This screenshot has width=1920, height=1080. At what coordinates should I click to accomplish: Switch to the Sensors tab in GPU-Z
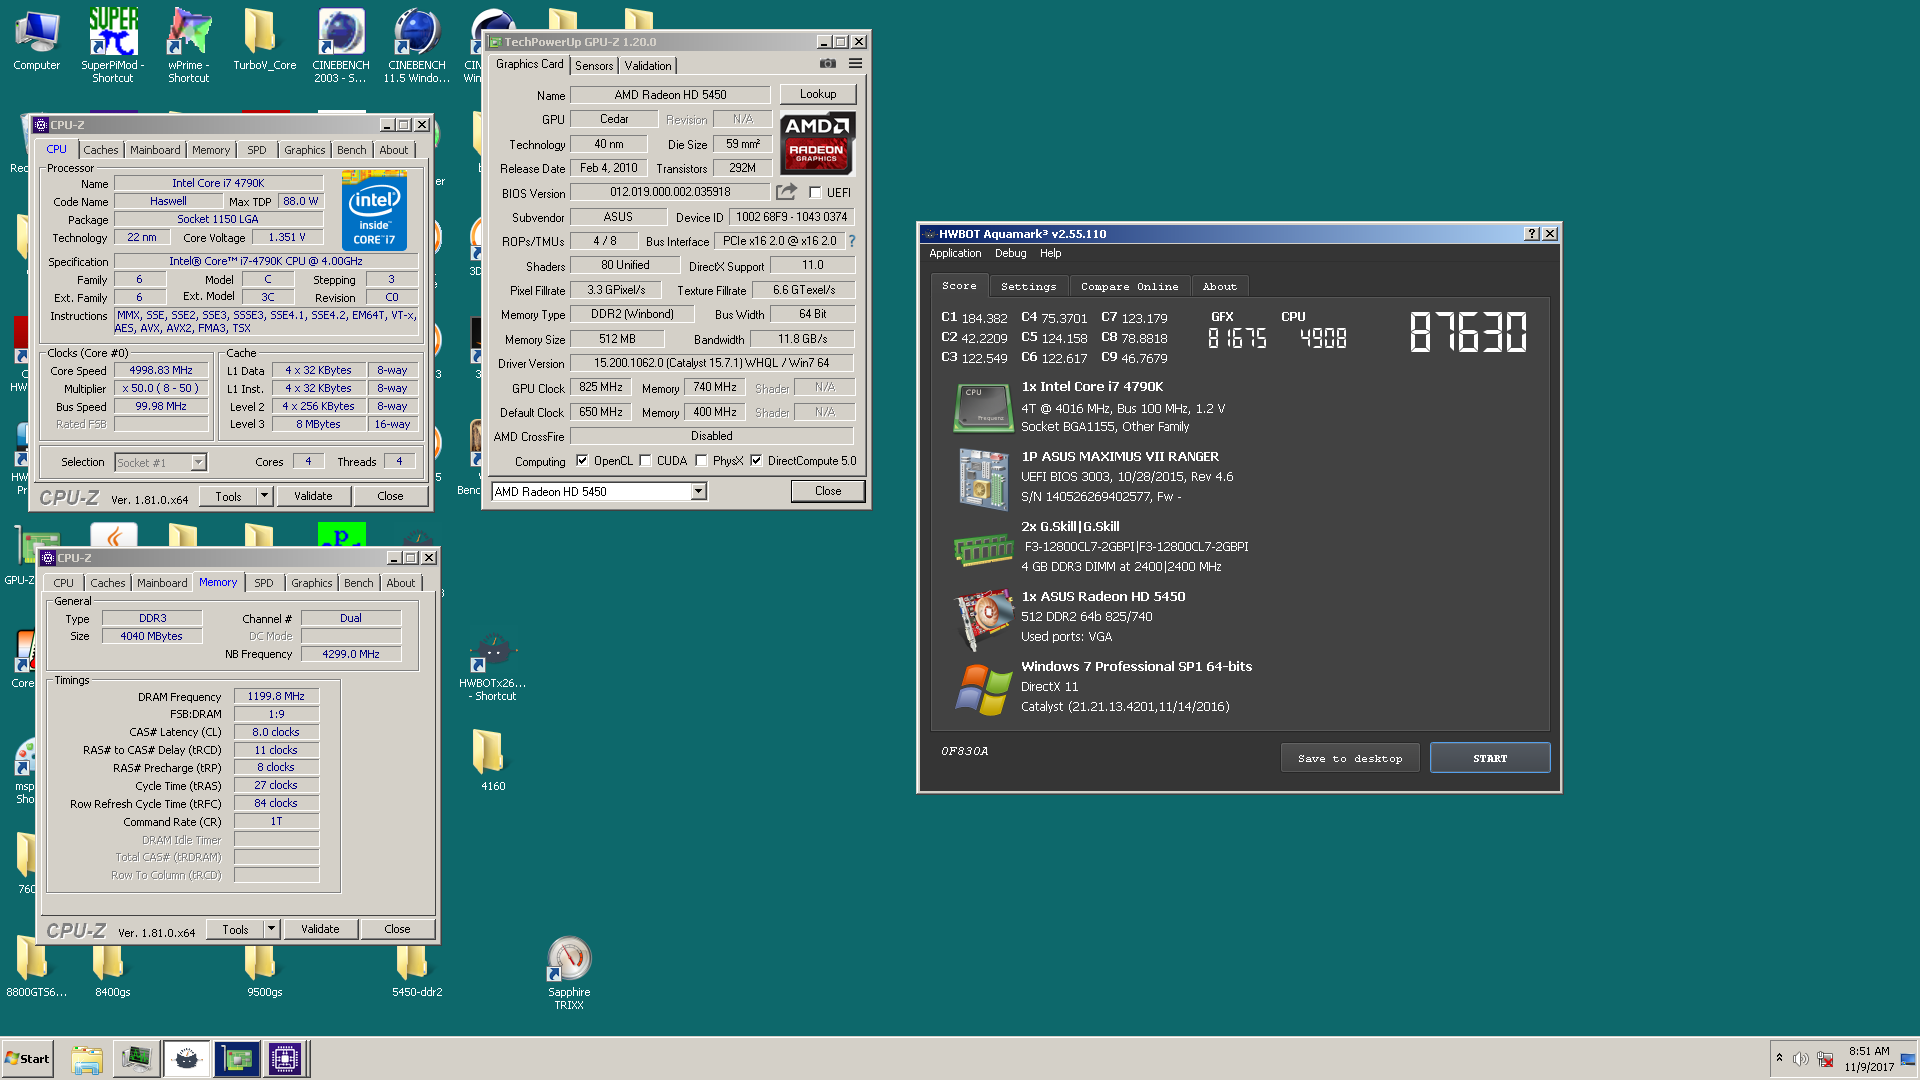[594, 66]
